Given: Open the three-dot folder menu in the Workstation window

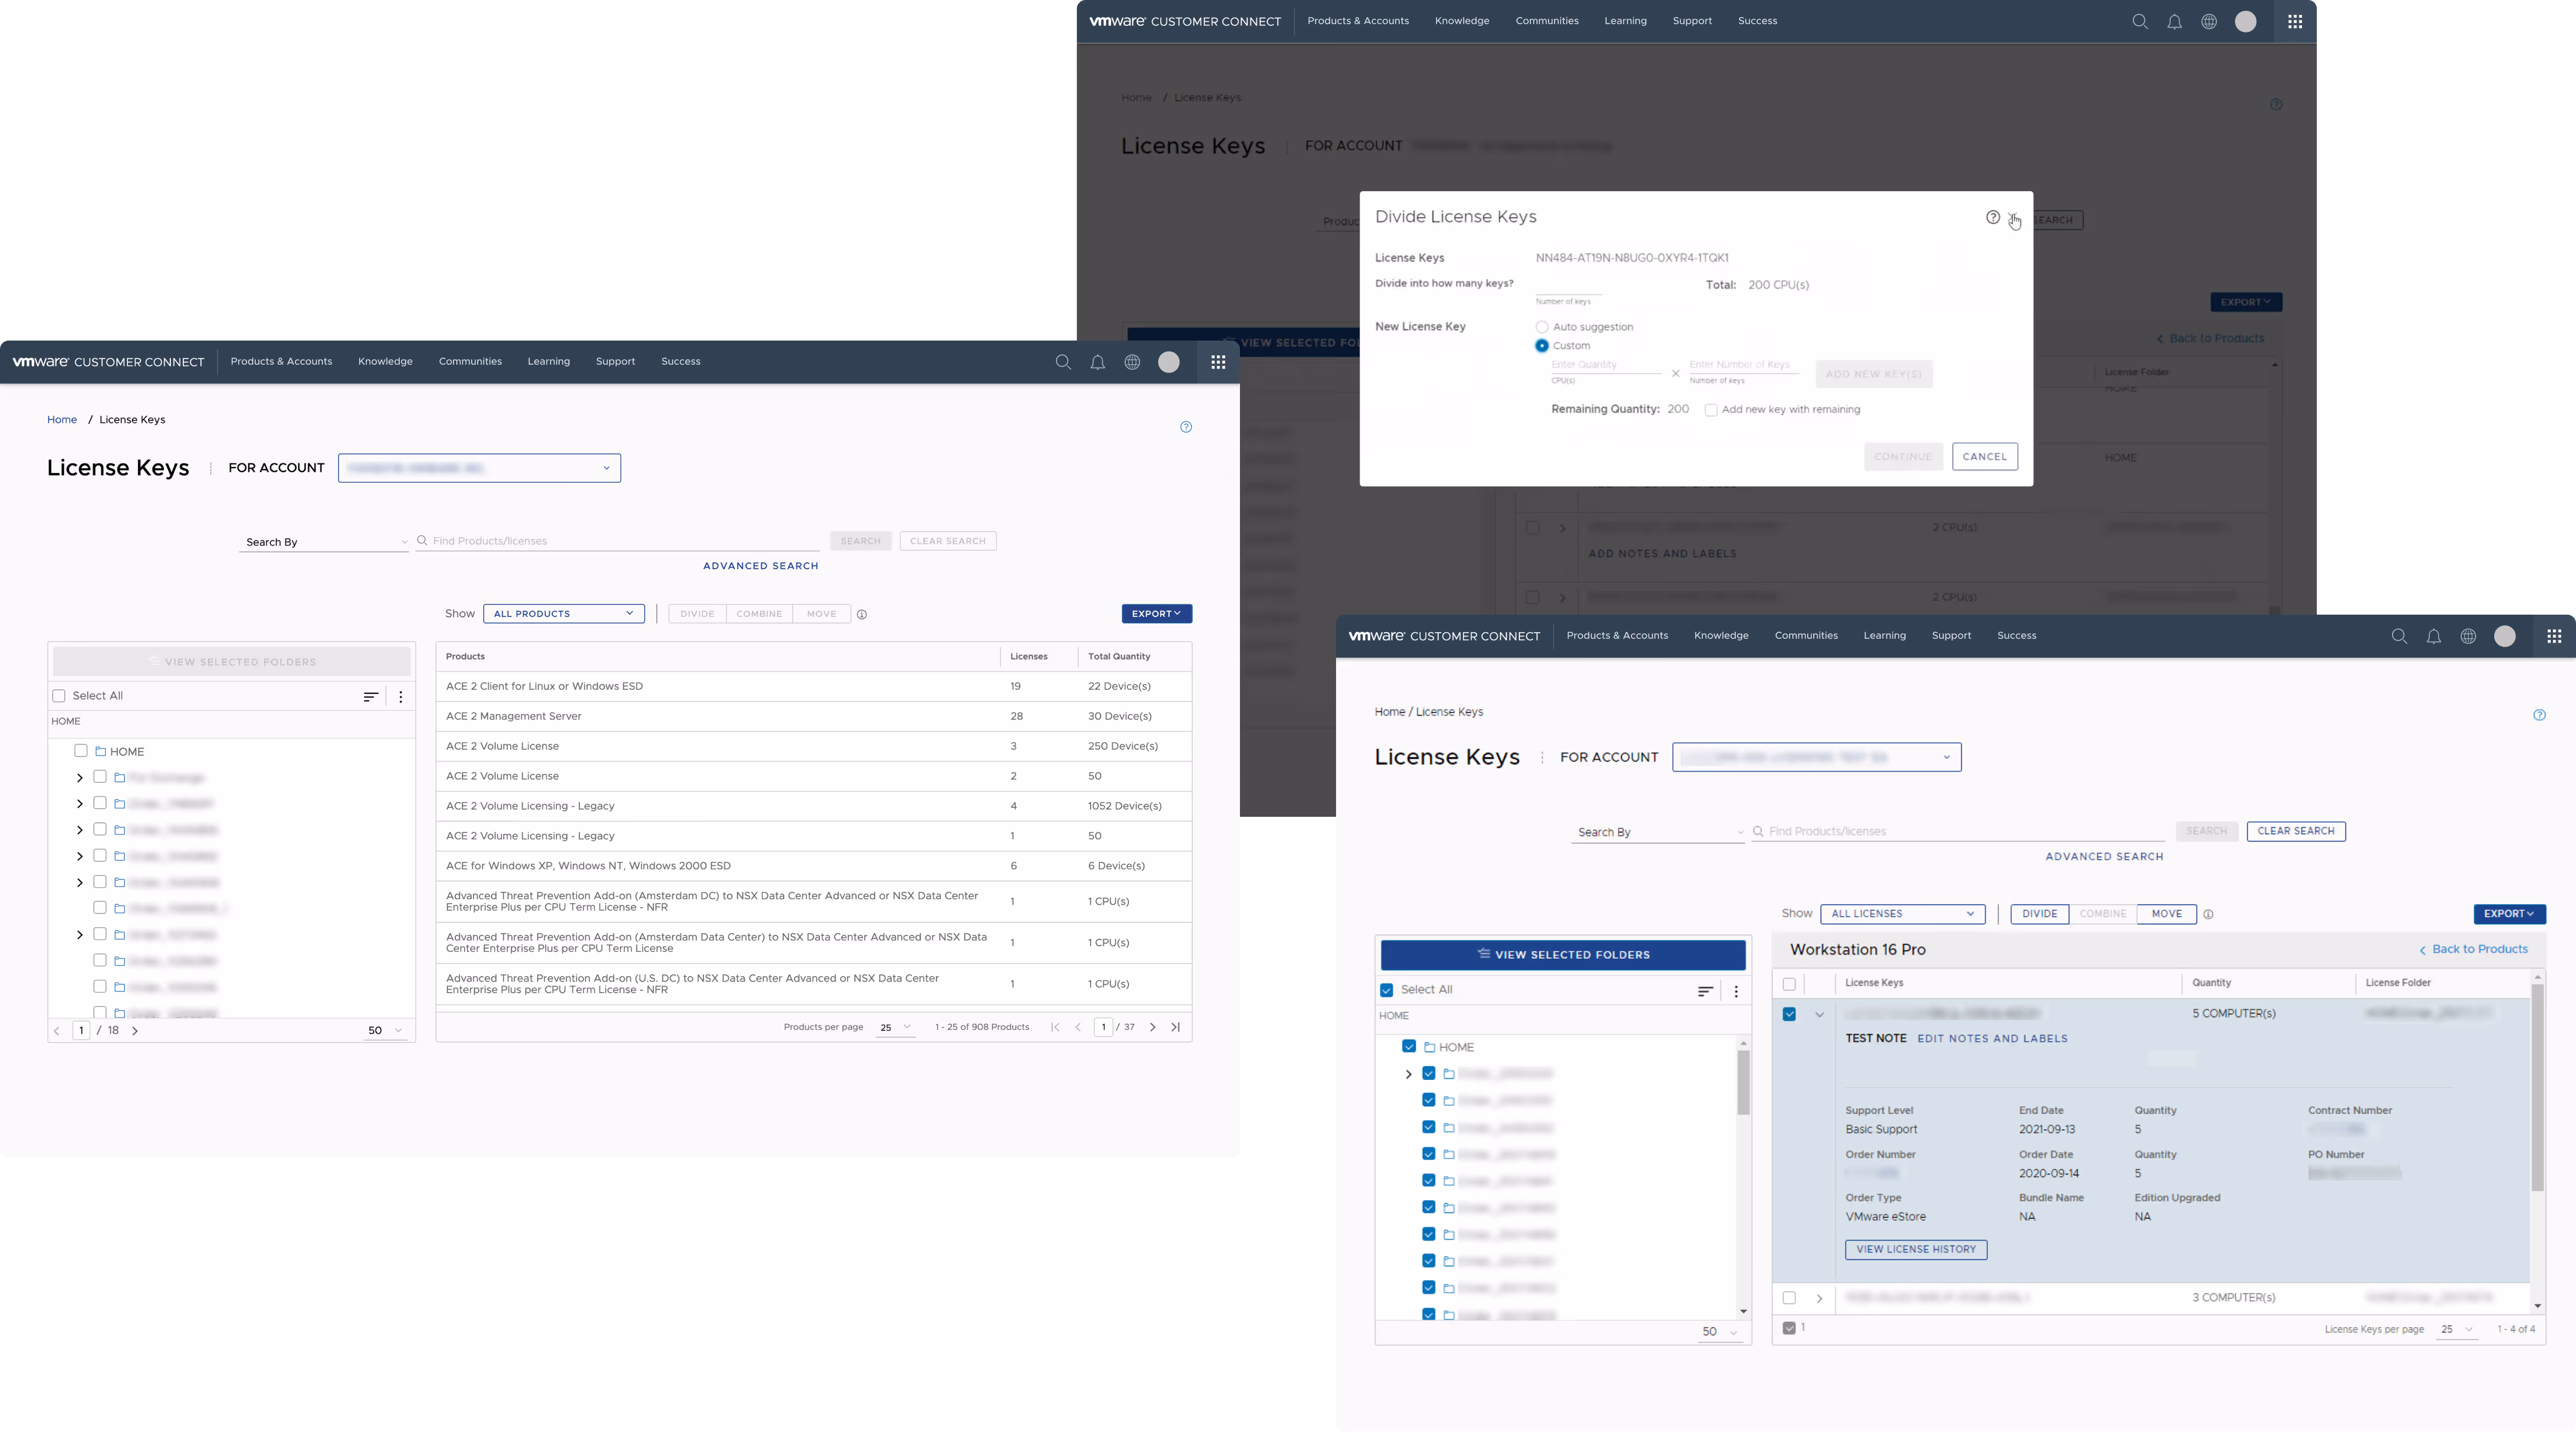Looking at the screenshot, I should 1736,992.
